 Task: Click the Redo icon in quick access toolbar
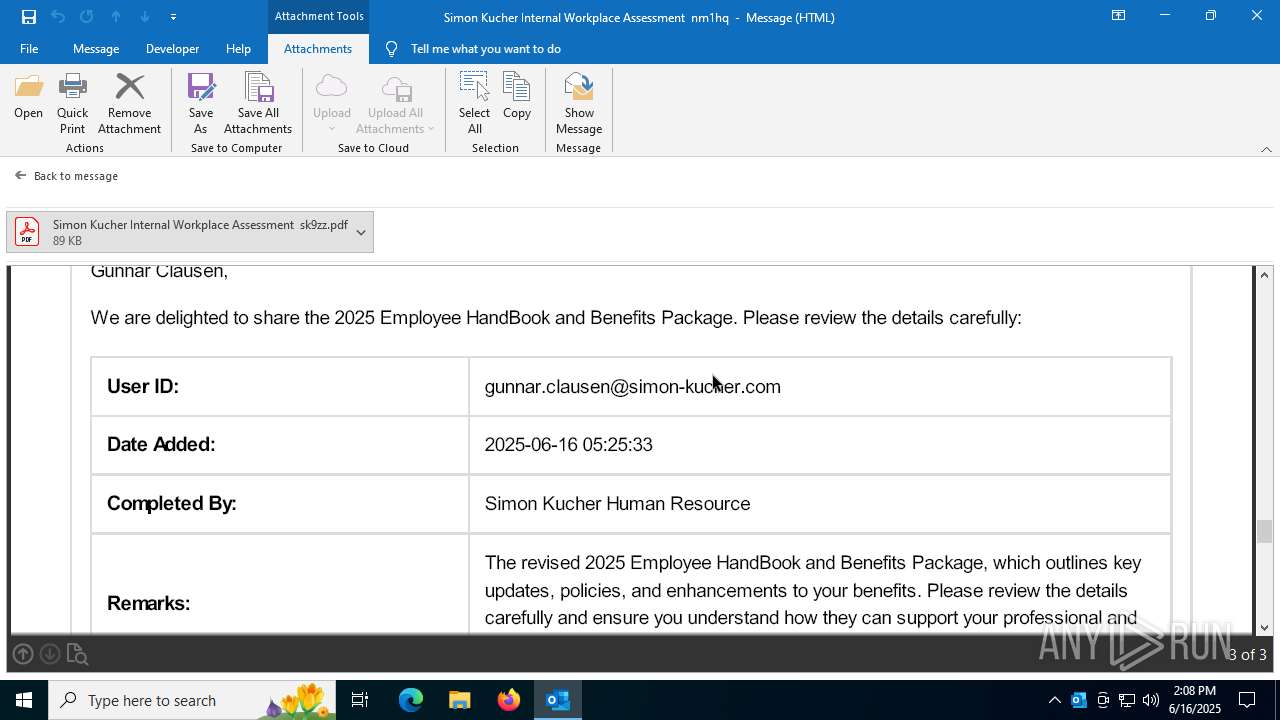87,17
